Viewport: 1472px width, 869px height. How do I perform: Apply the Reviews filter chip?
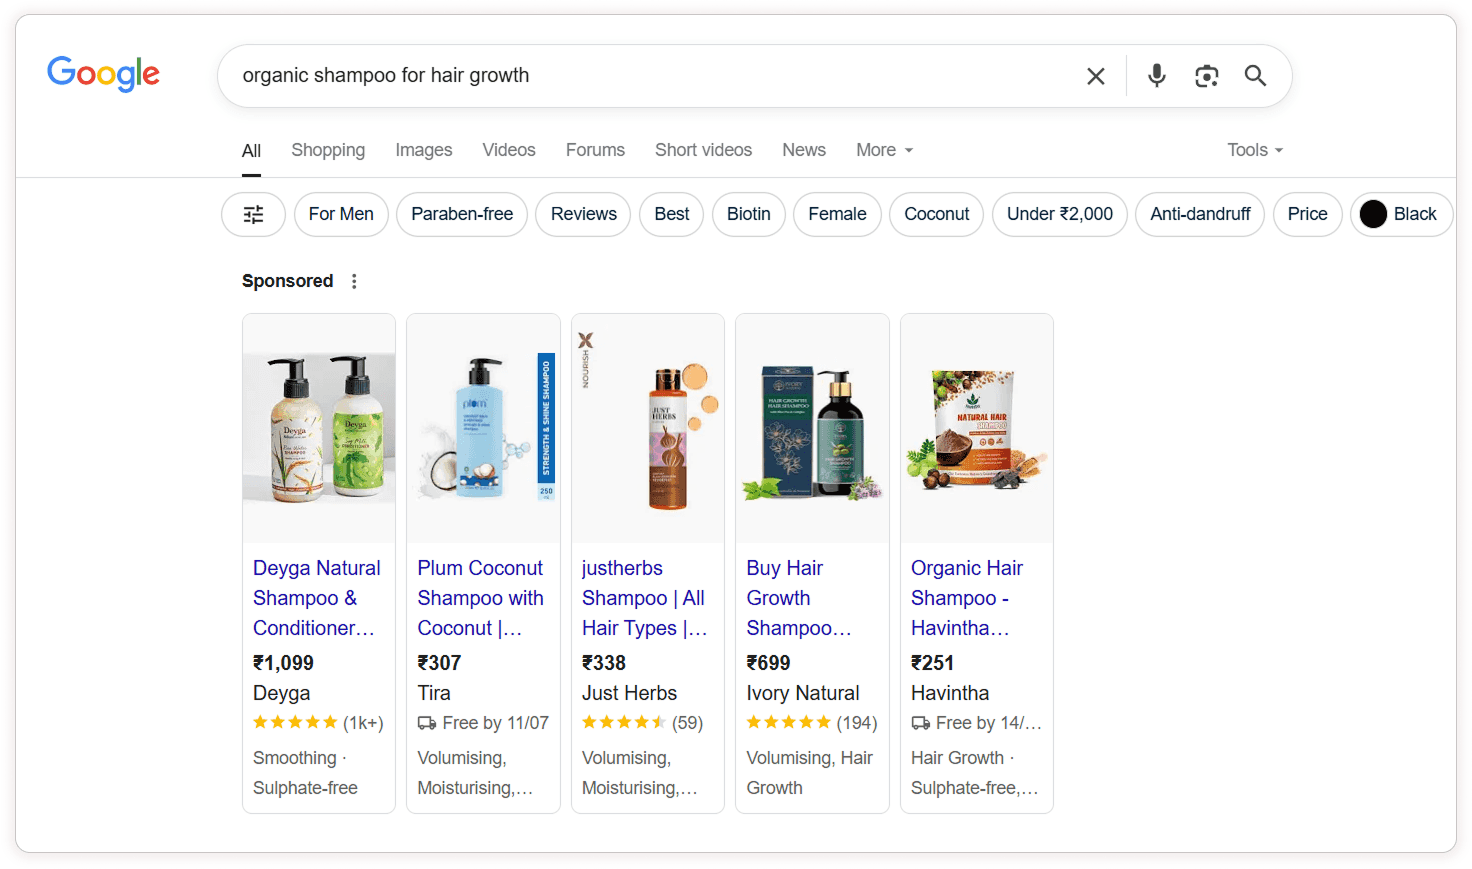(x=584, y=214)
